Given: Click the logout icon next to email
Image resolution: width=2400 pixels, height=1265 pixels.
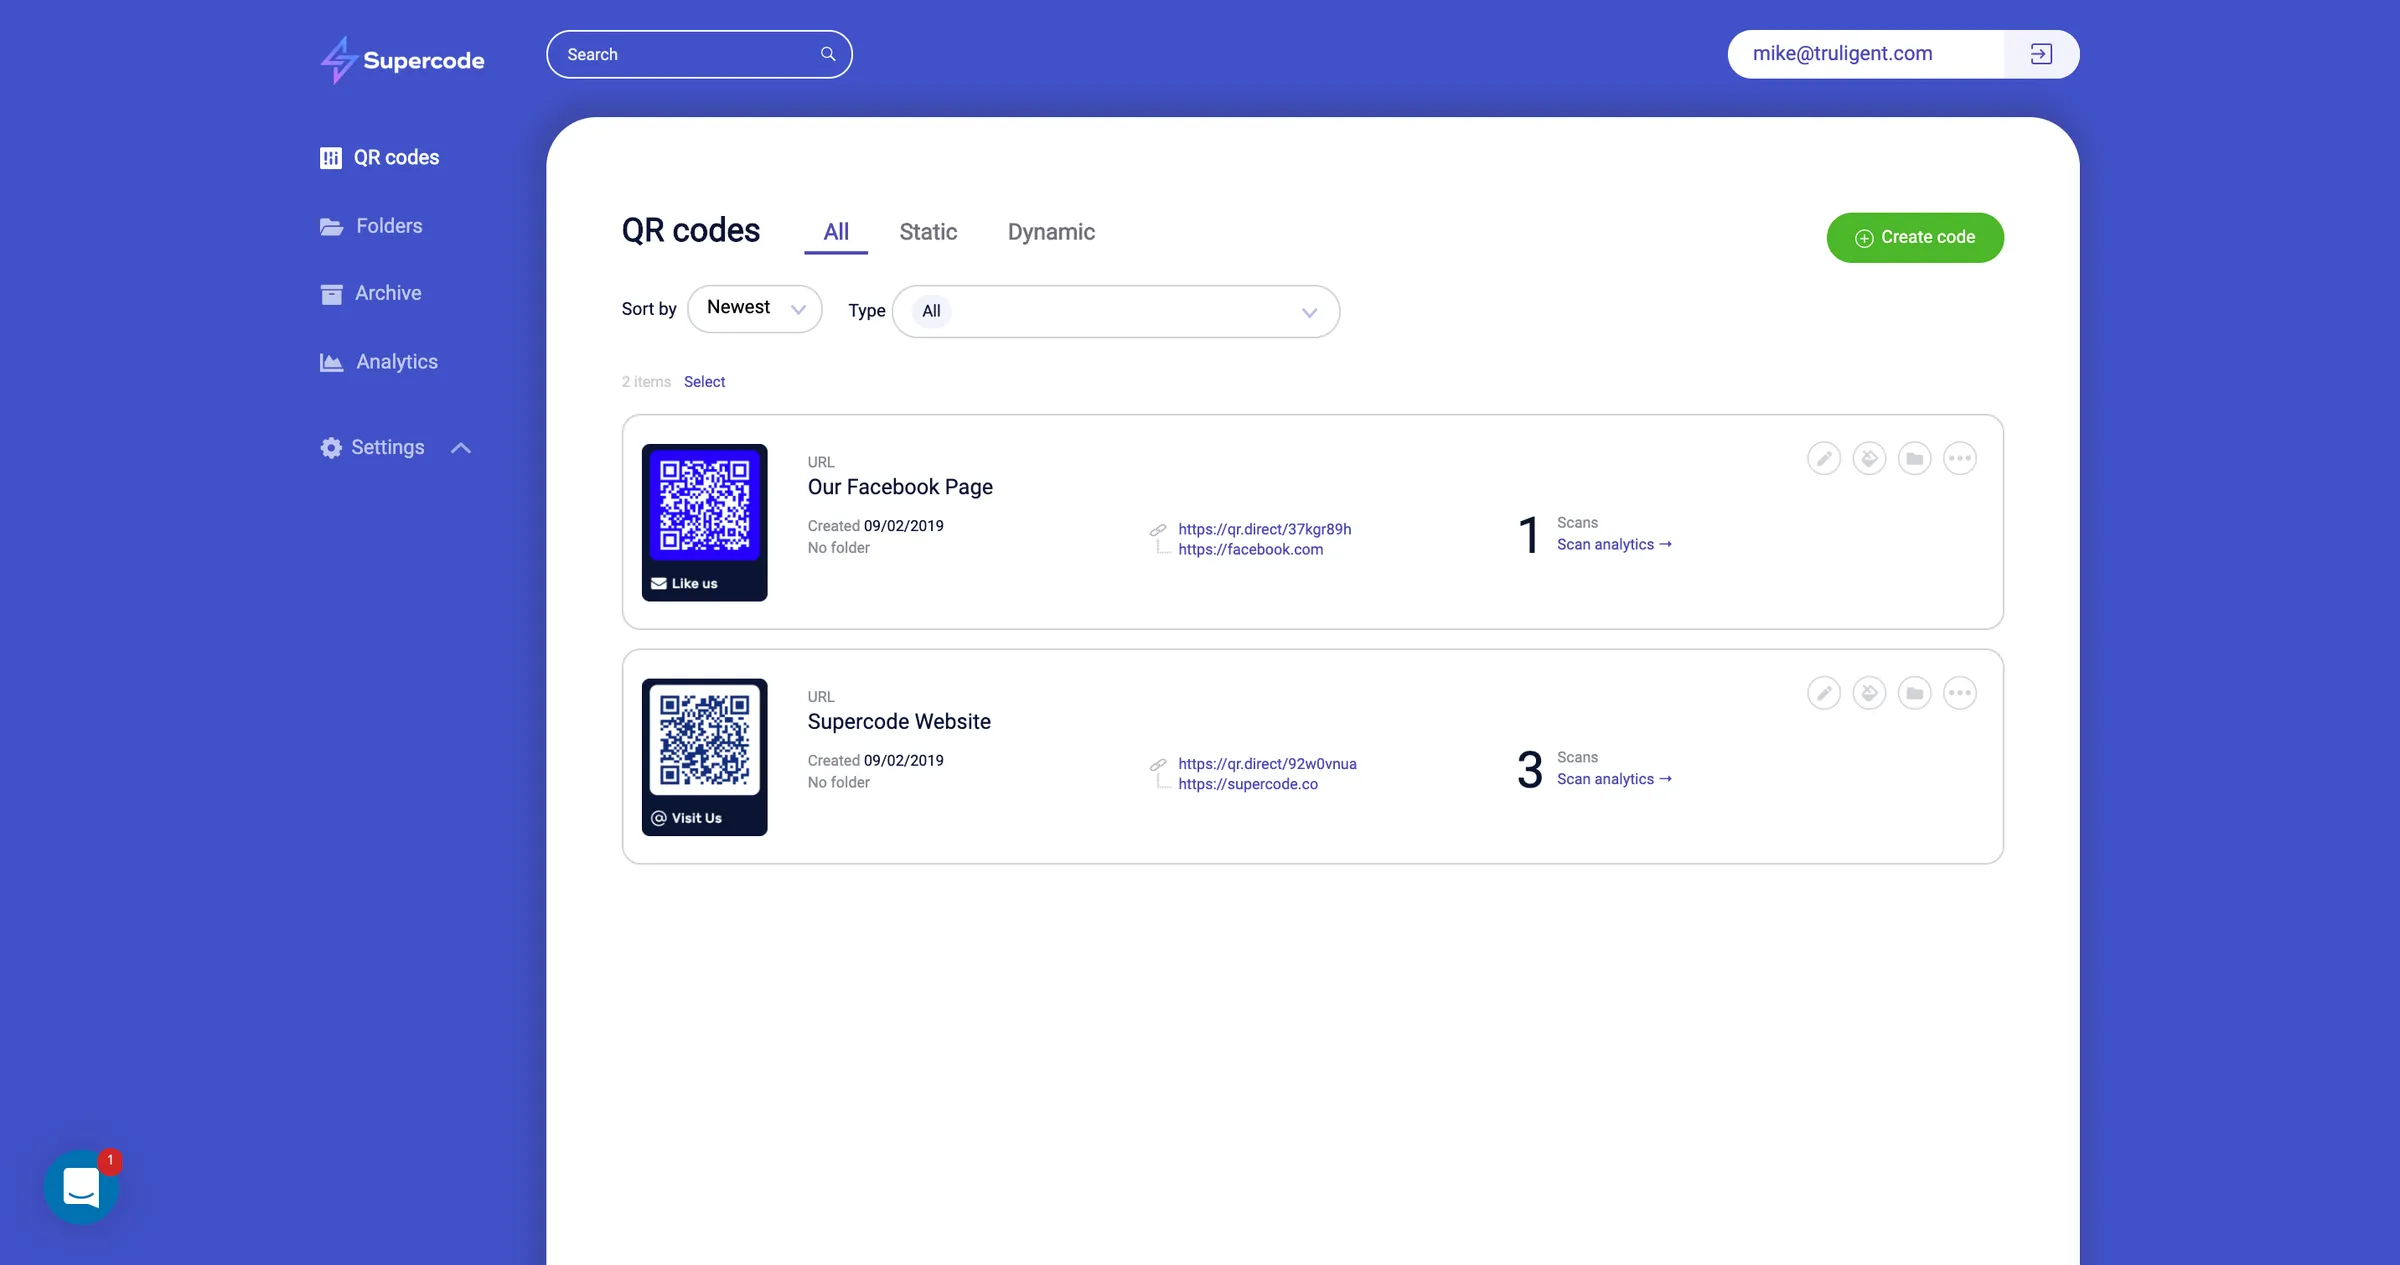Looking at the screenshot, I should (2041, 54).
